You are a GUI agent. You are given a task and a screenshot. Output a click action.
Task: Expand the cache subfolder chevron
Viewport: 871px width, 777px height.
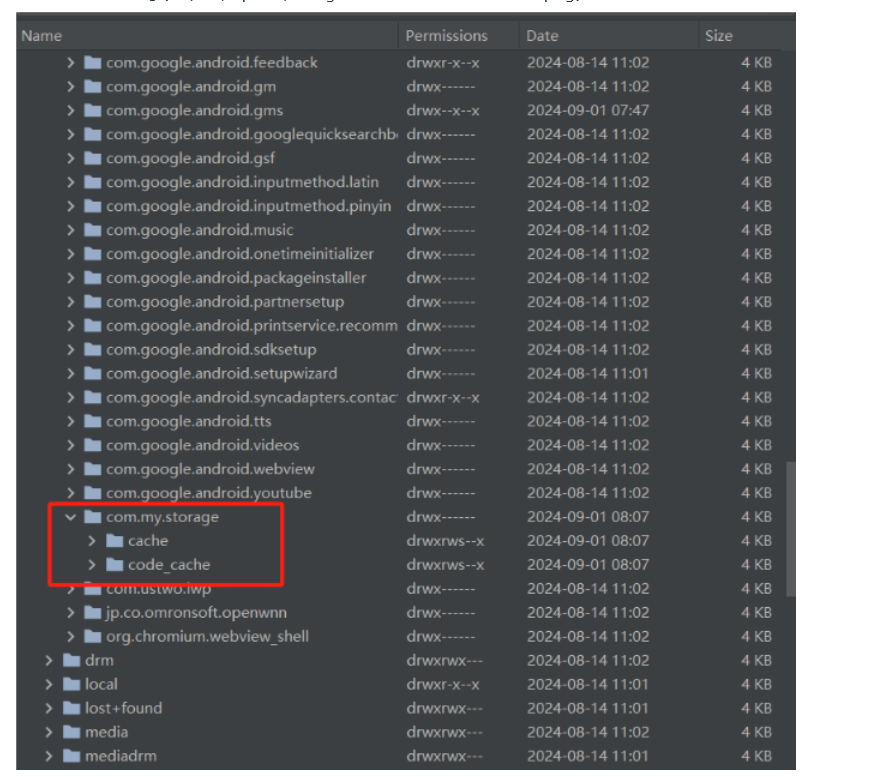pyautogui.click(x=92, y=541)
